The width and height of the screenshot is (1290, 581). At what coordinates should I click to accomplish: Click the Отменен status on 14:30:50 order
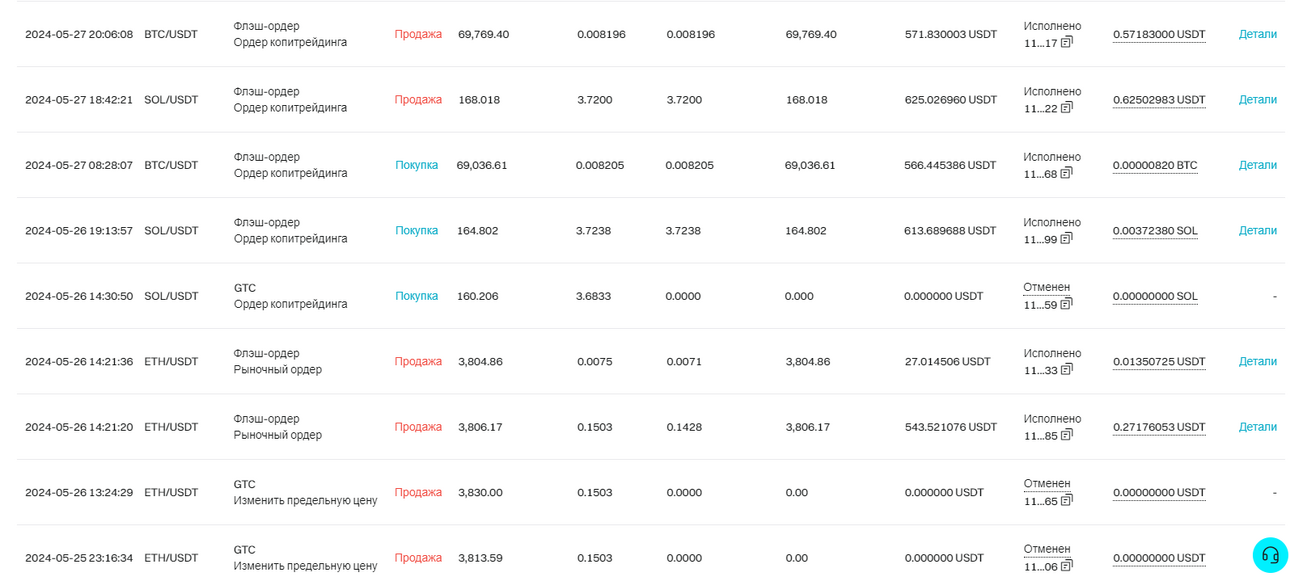point(1046,287)
